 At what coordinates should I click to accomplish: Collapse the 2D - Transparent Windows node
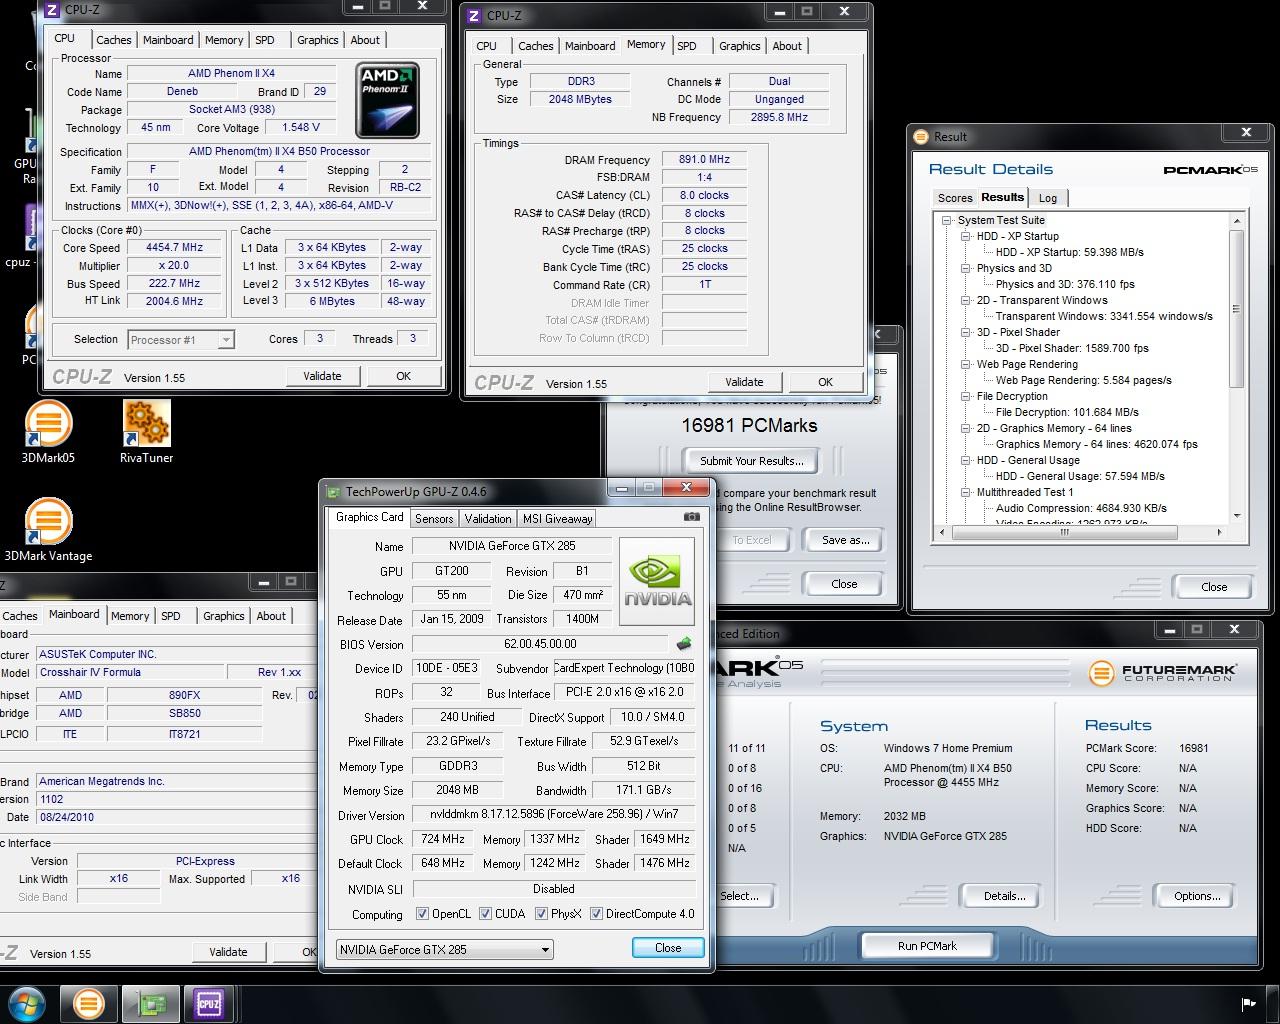[x=966, y=300]
